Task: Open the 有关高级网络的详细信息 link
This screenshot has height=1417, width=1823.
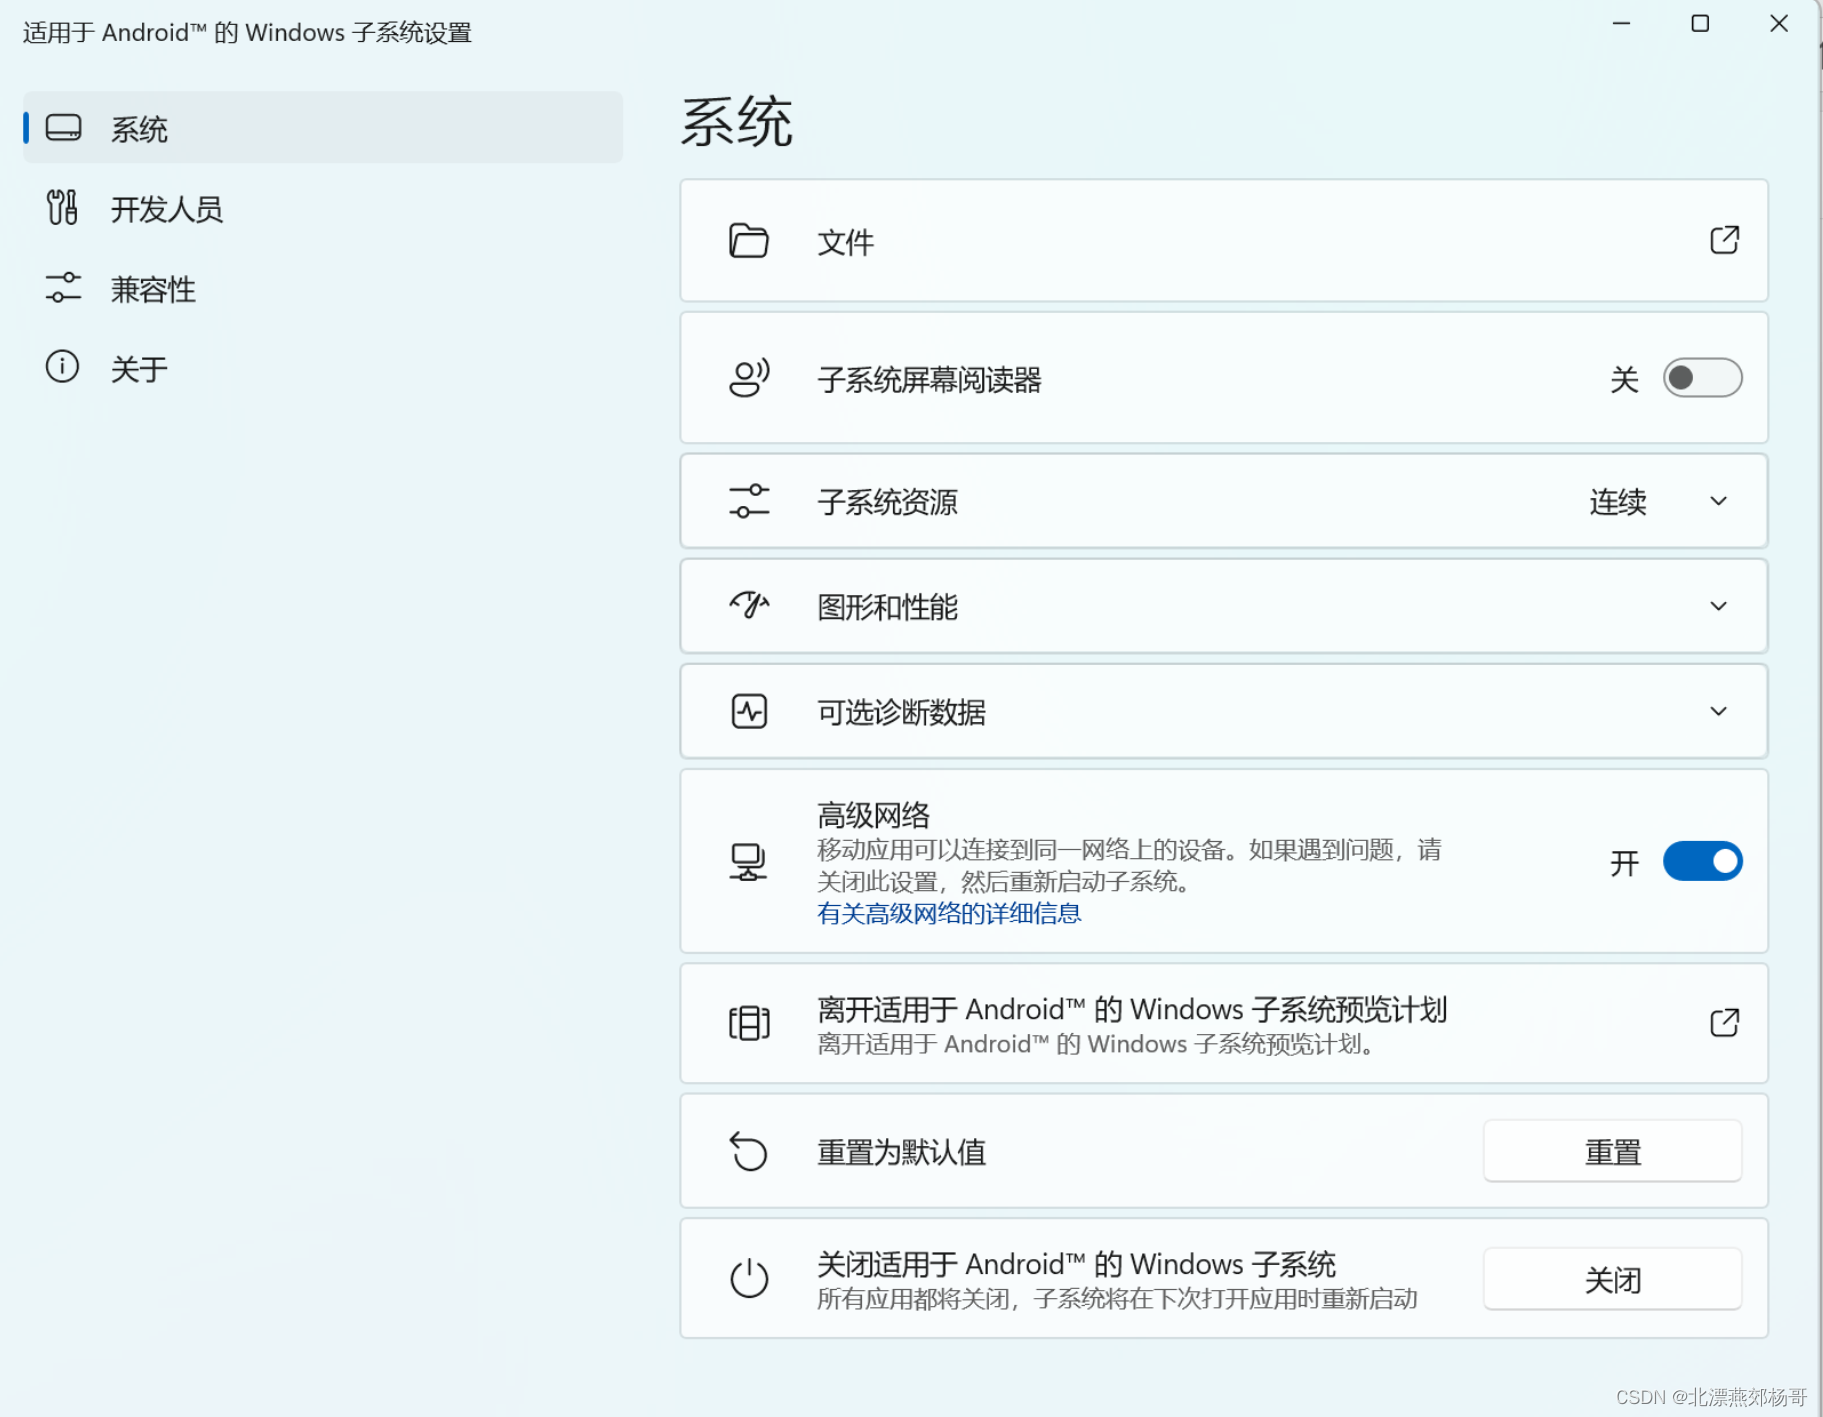Action: [x=949, y=914]
